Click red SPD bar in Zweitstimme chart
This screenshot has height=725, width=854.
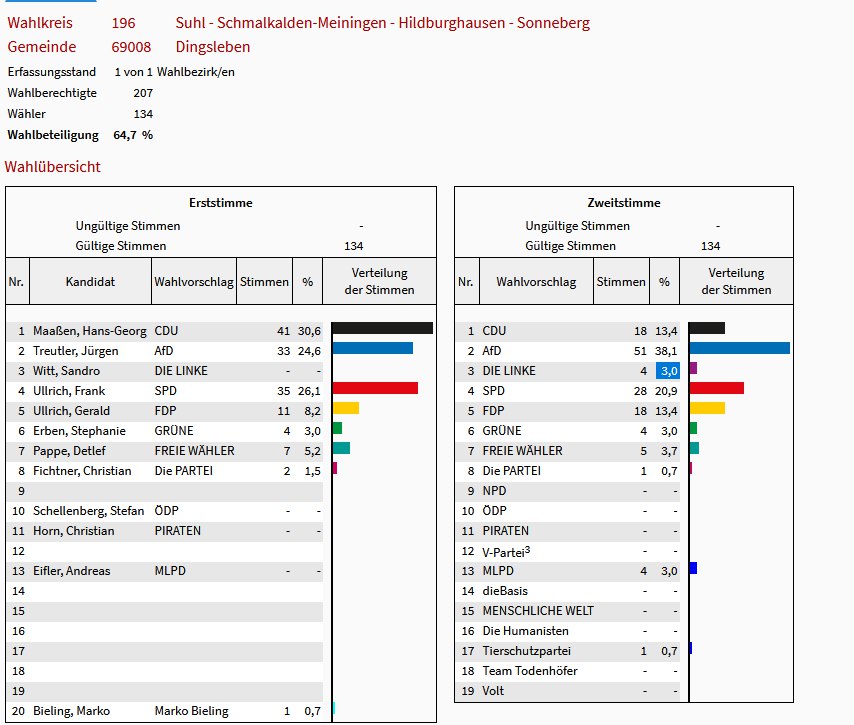coord(717,388)
